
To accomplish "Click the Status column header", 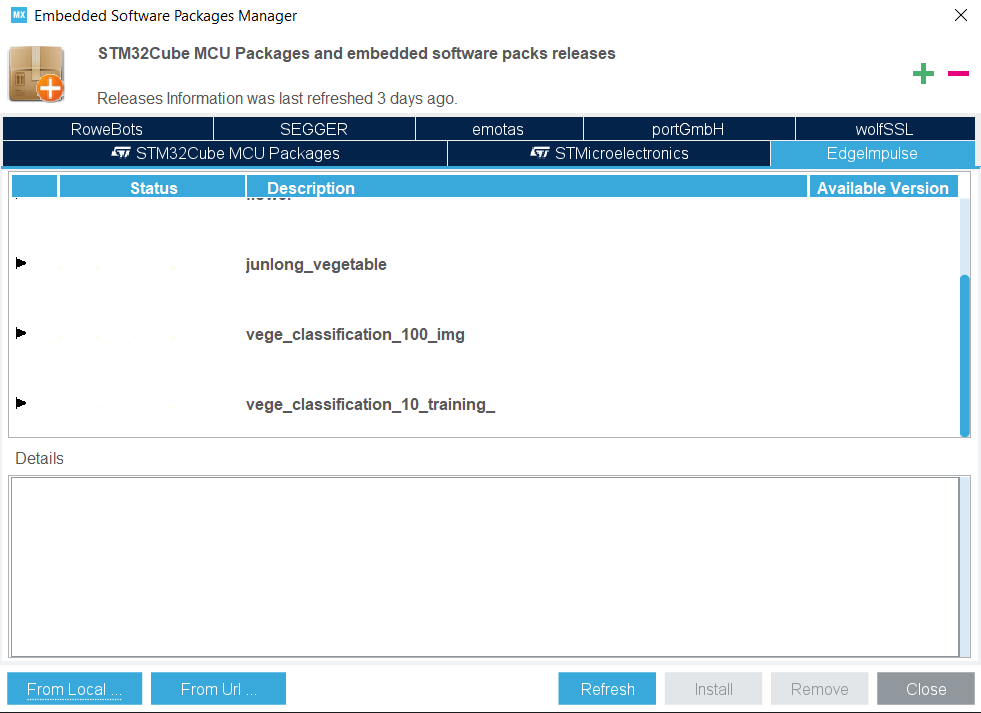I will pyautogui.click(x=153, y=187).
